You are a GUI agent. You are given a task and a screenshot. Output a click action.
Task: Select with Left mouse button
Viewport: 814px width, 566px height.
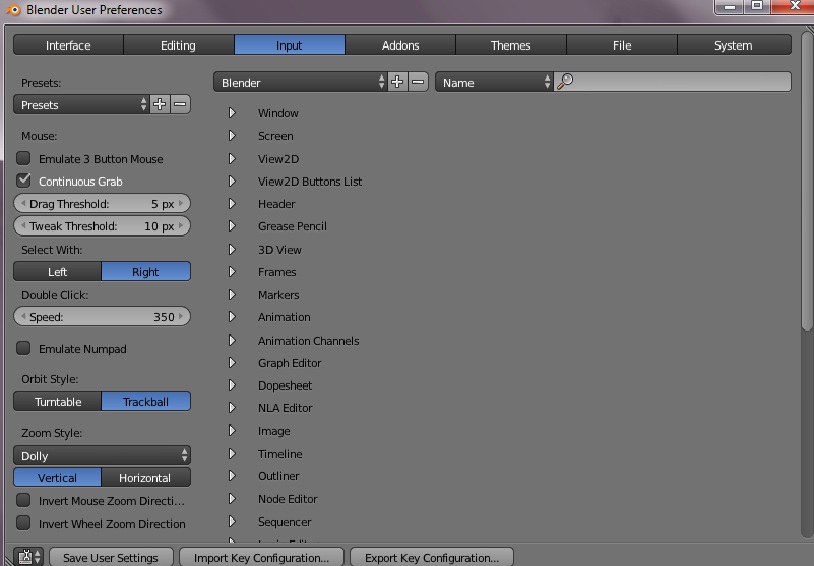(58, 272)
